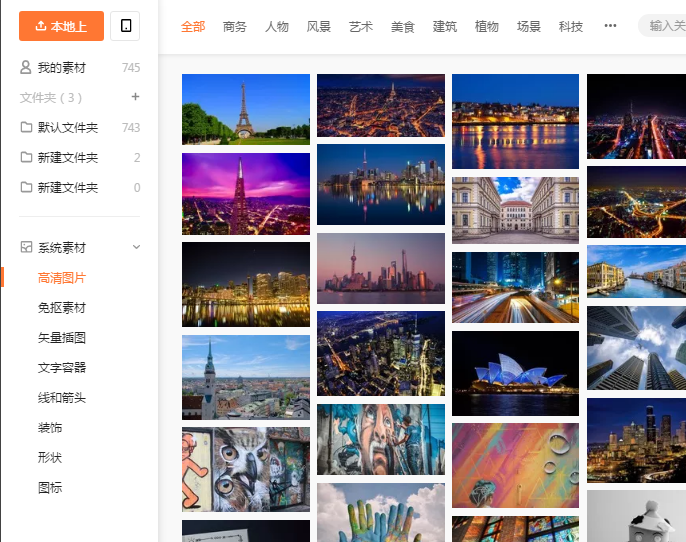686x542 pixels.
Task: Select the stained glass window photo
Action: (515, 529)
